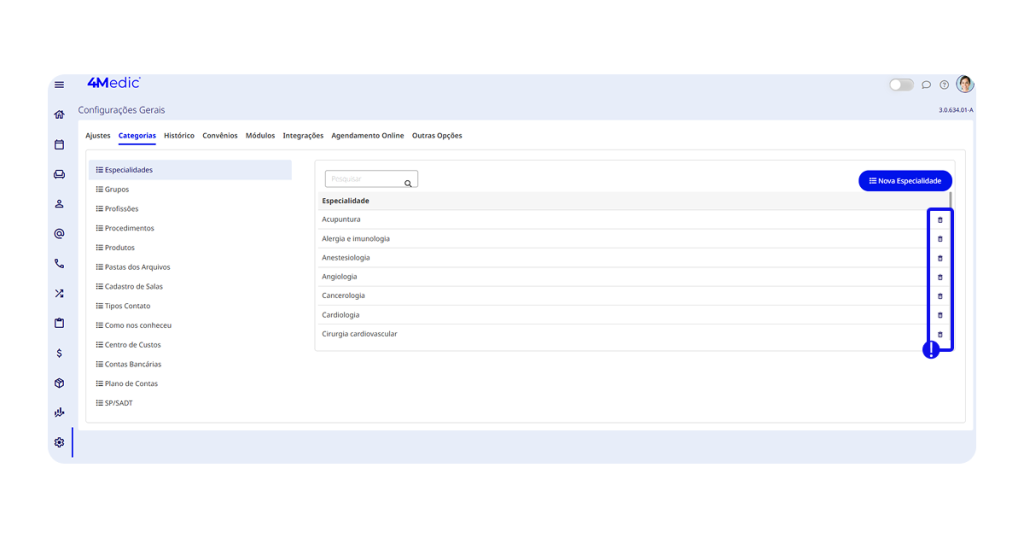The image size is (1024, 538).
Task: Open the hamburger menu in sidebar
Action: pyautogui.click(x=59, y=85)
